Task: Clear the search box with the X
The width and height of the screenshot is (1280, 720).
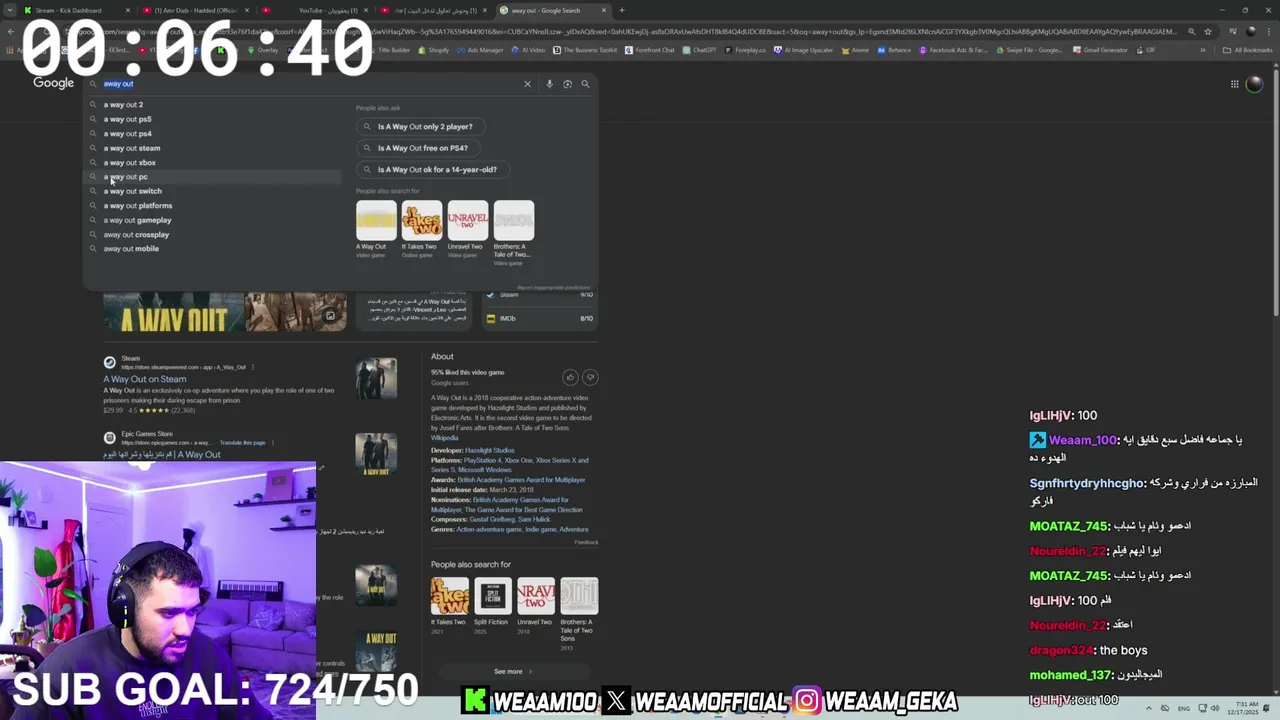Action: (x=527, y=84)
